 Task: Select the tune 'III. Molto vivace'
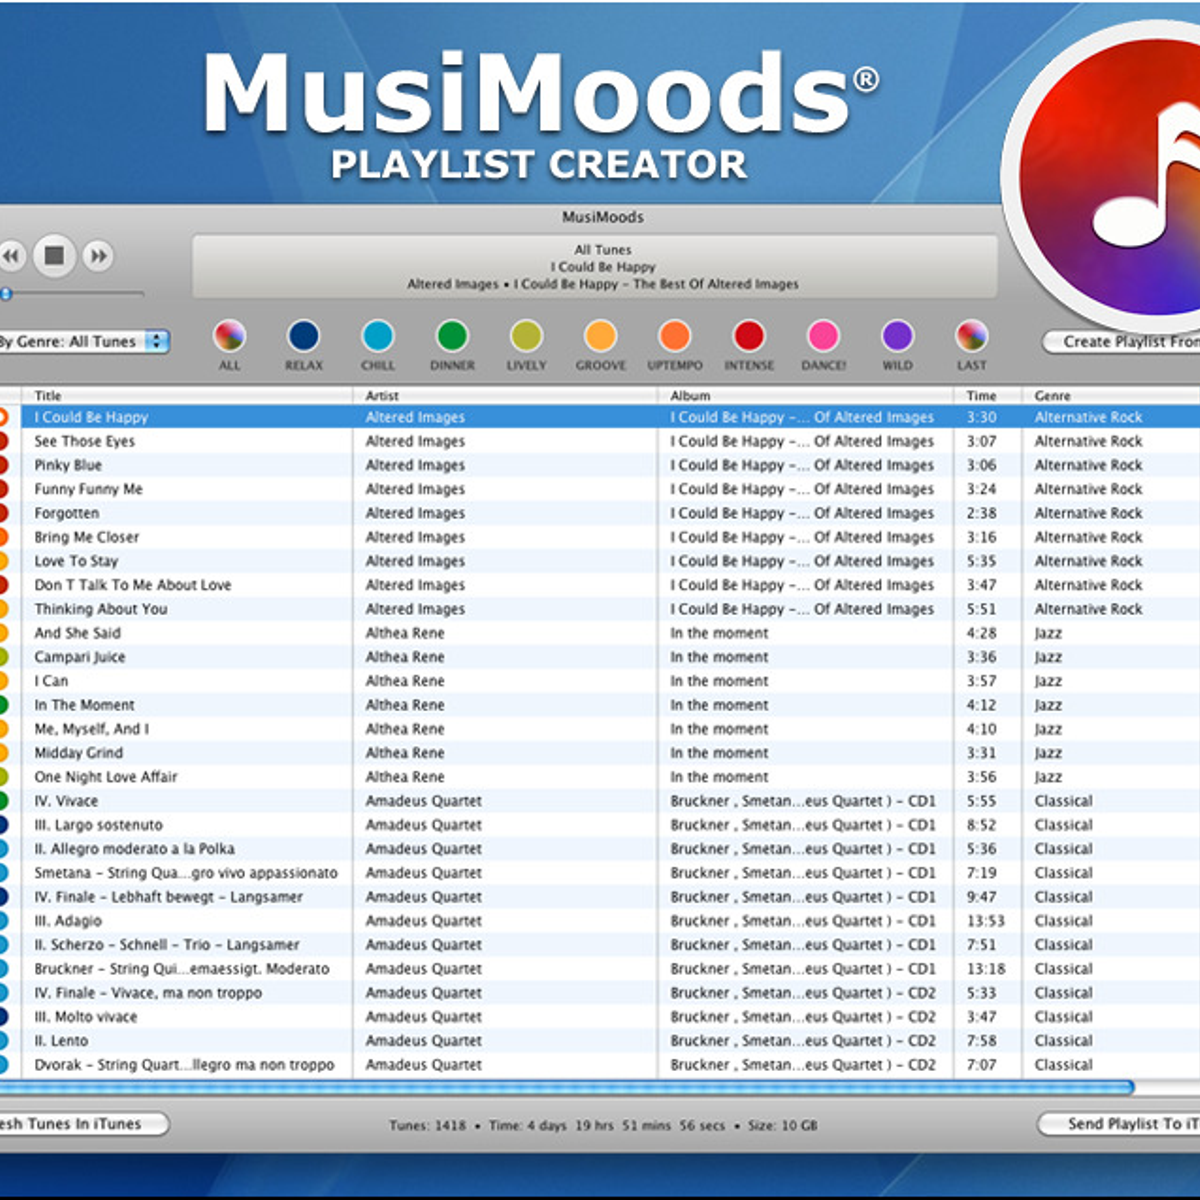tap(600, 1017)
